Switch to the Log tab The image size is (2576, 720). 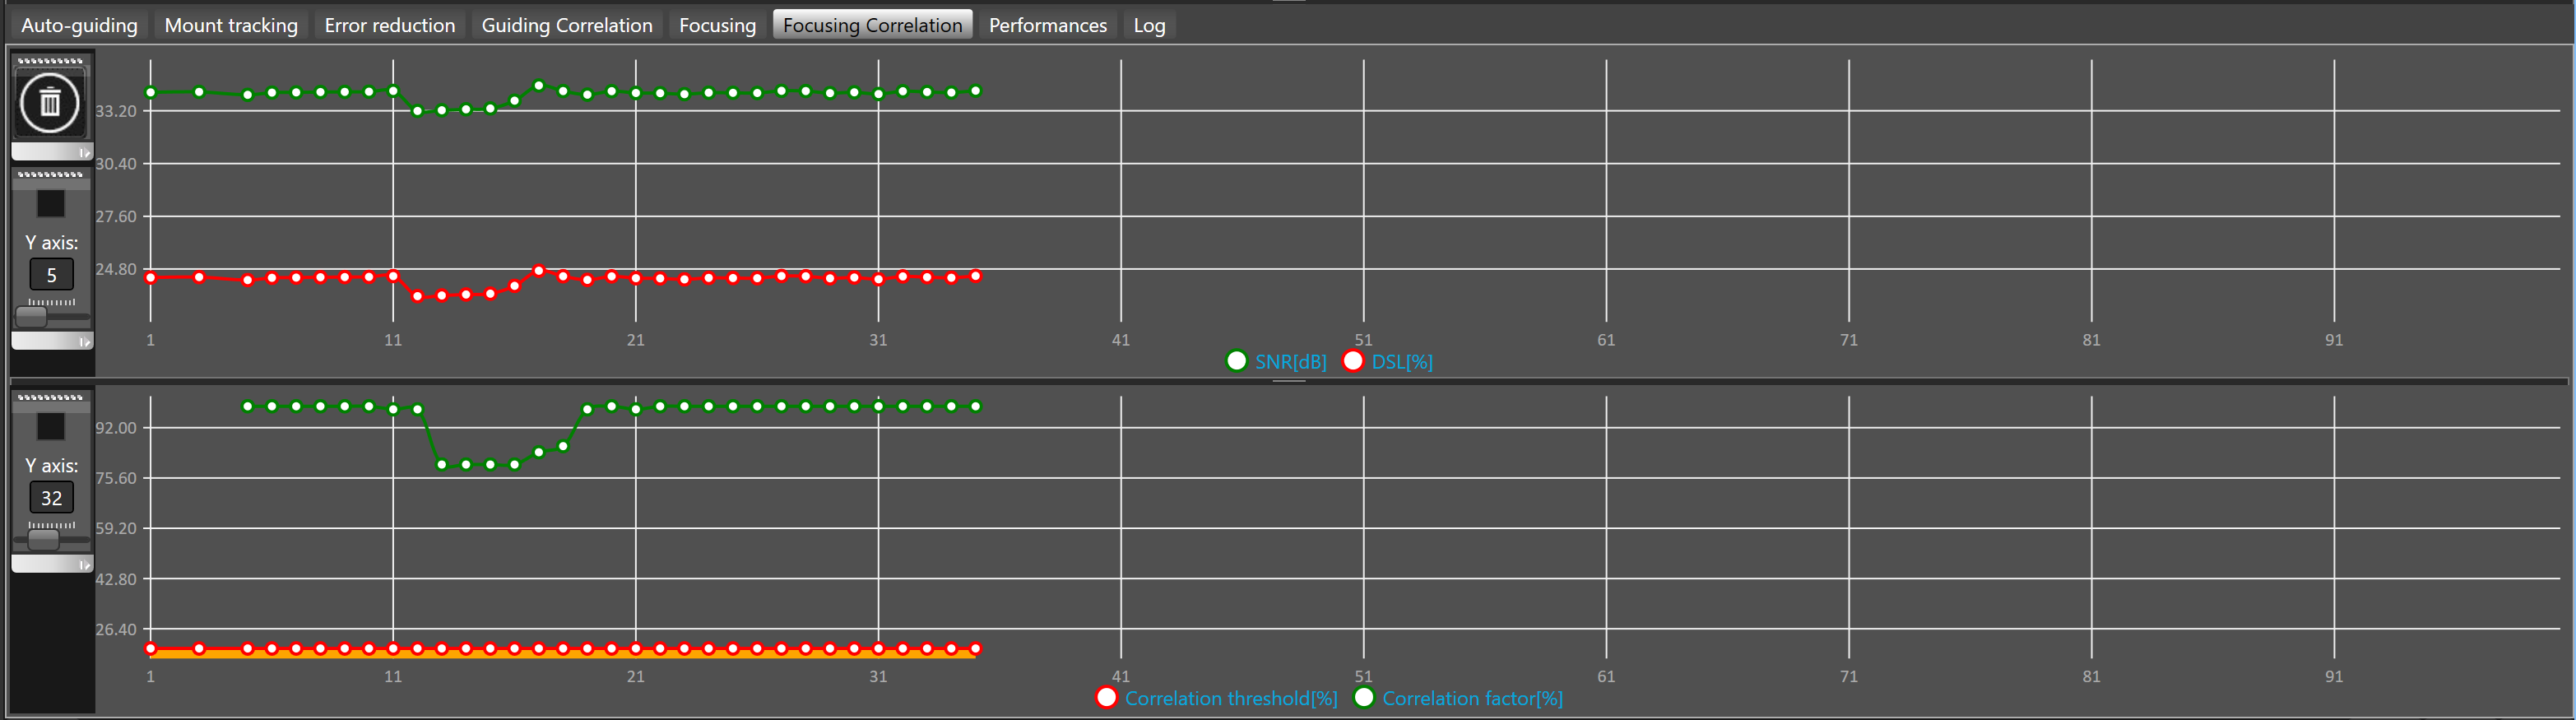(x=1149, y=25)
